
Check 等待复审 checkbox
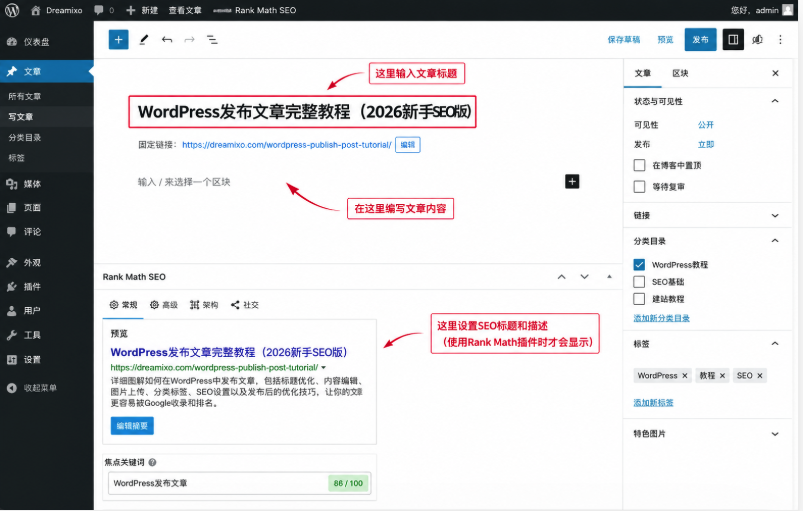click(639, 186)
